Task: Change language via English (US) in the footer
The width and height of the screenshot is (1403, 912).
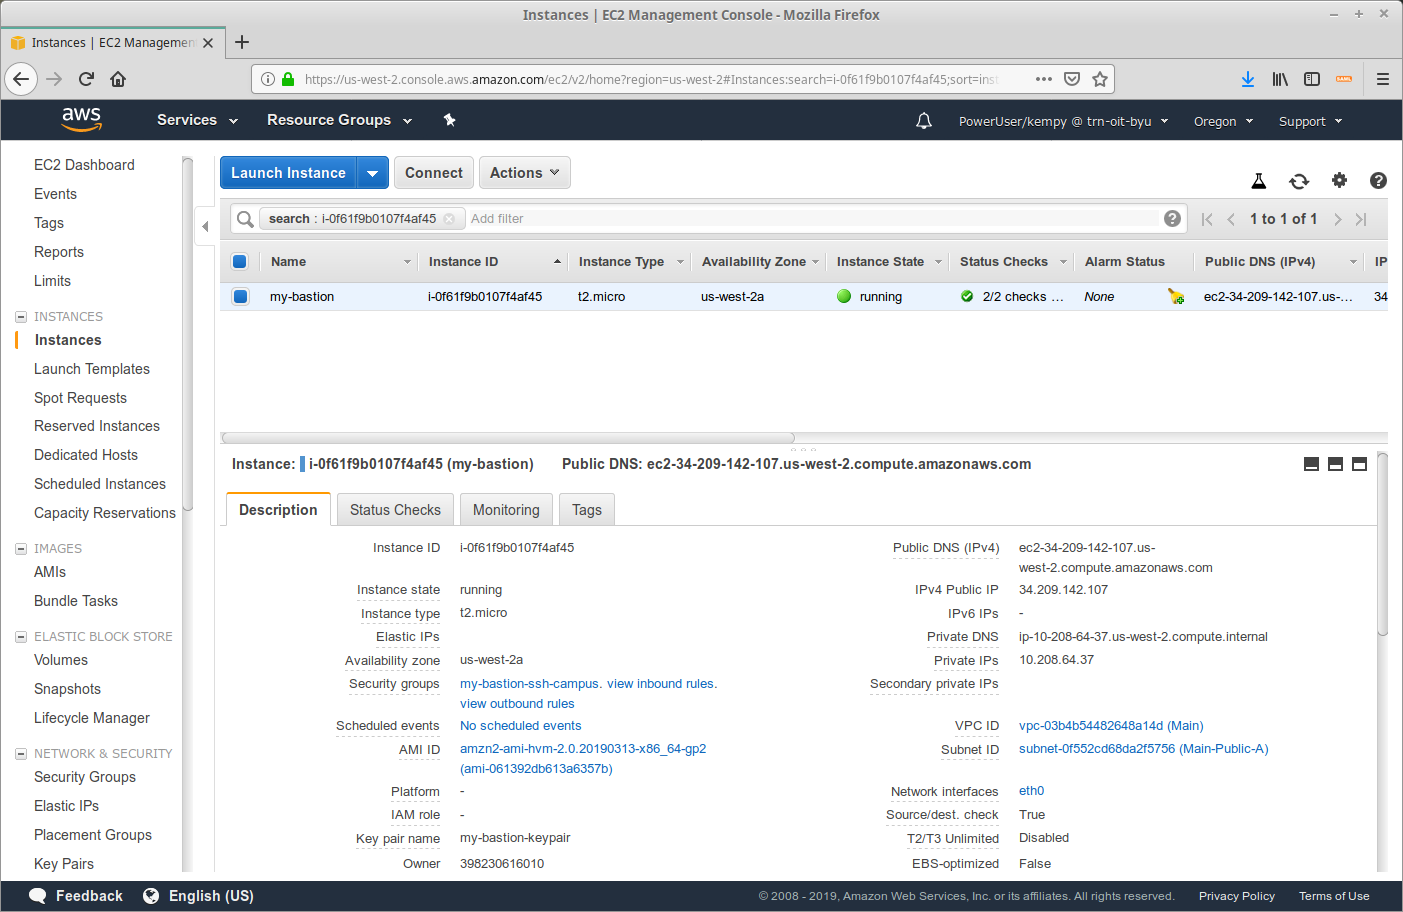Action: coord(198,896)
